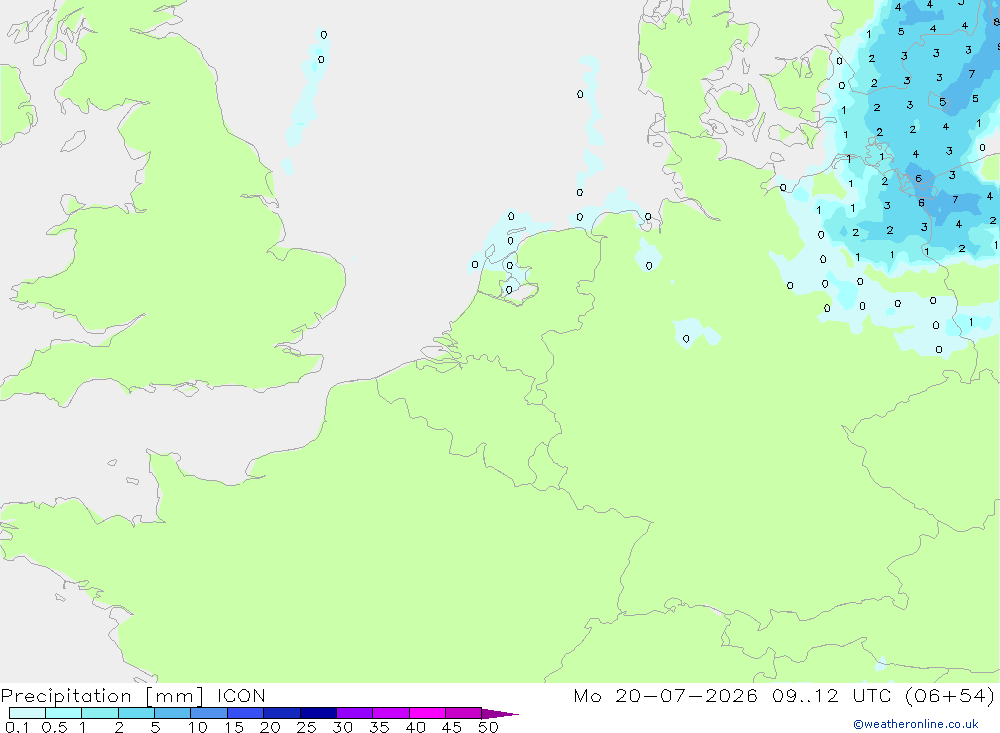The height and width of the screenshot is (733, 1000).
Task: Click the lightest 0.1–0.5 mm legend swatch
Action: (x=27, y=713)
